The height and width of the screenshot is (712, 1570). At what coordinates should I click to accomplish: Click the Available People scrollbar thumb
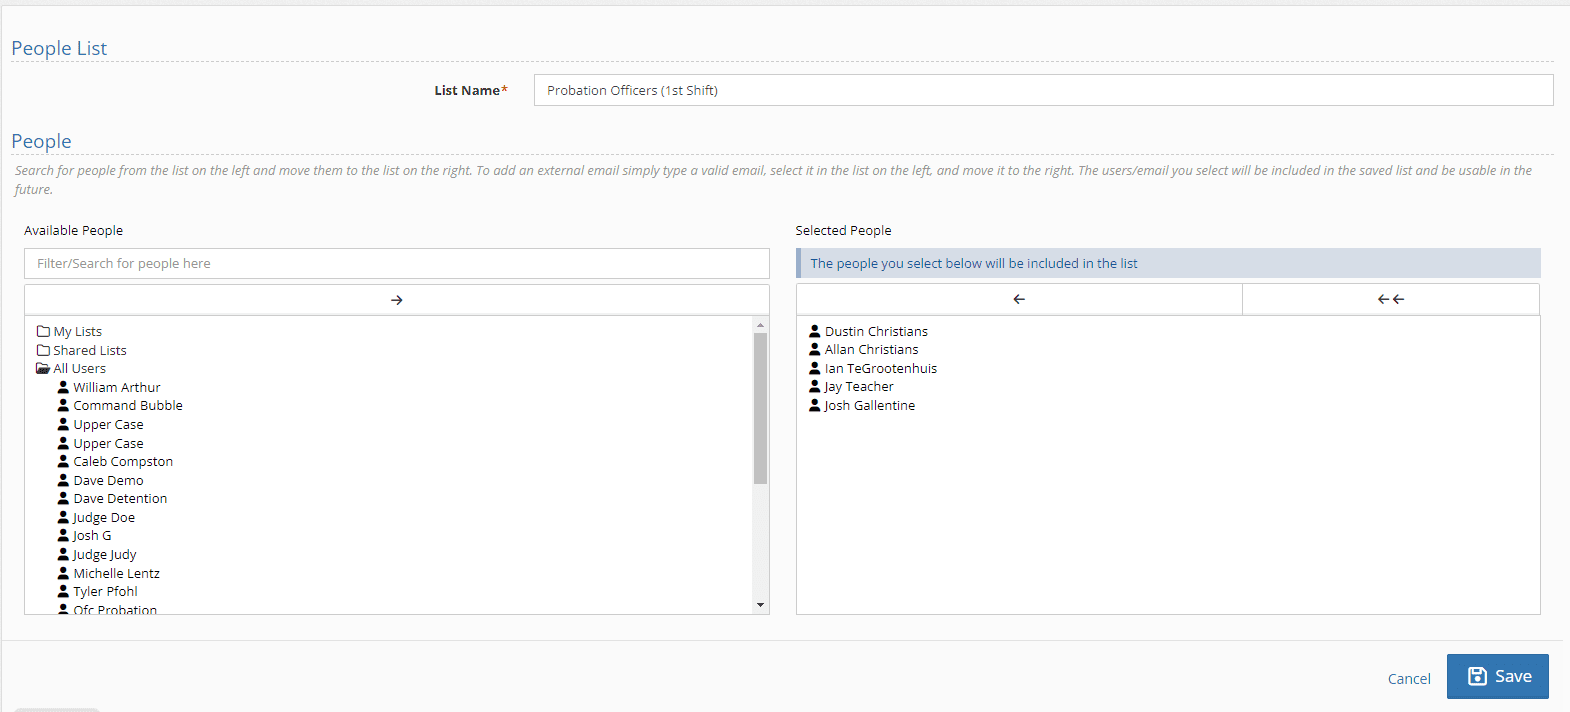[x=760, y=408]
